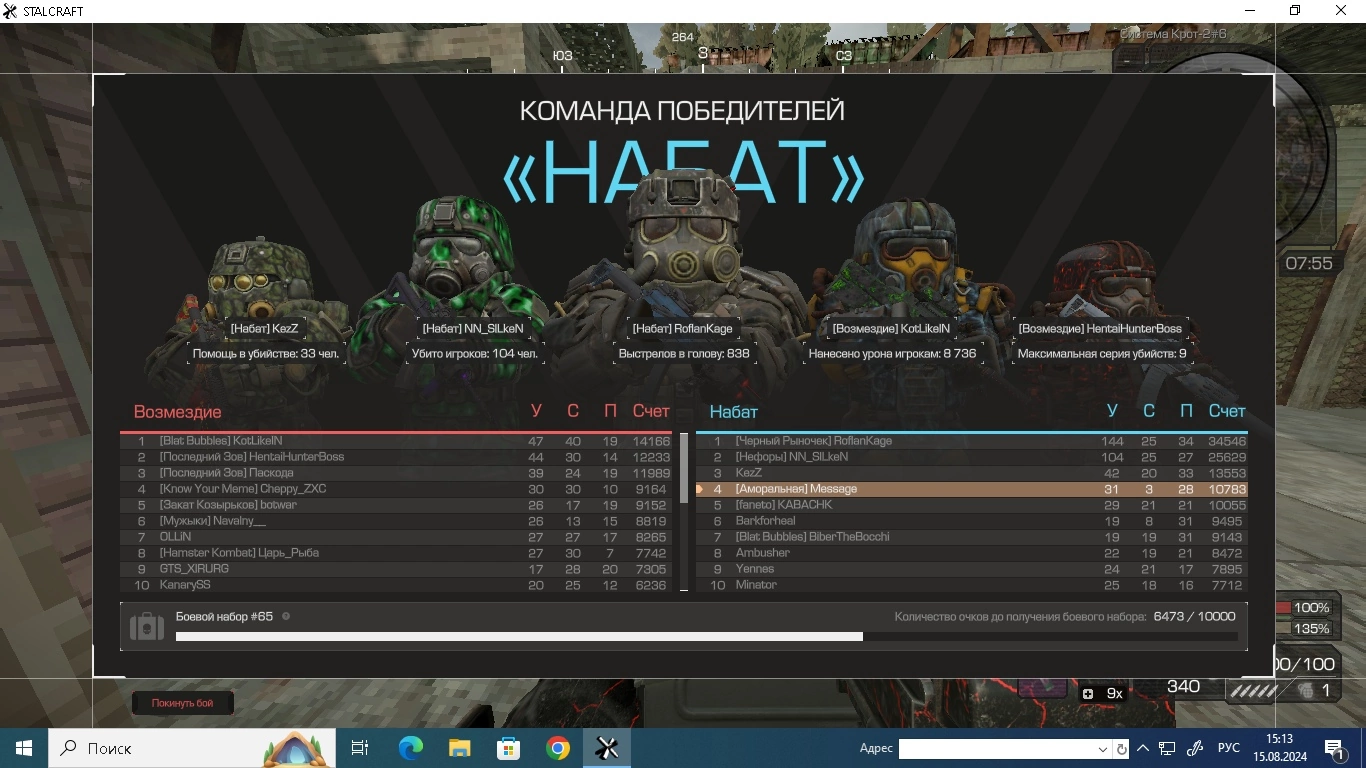
Task: Select row Barkforheal
Action: click(x=972, y=521)
